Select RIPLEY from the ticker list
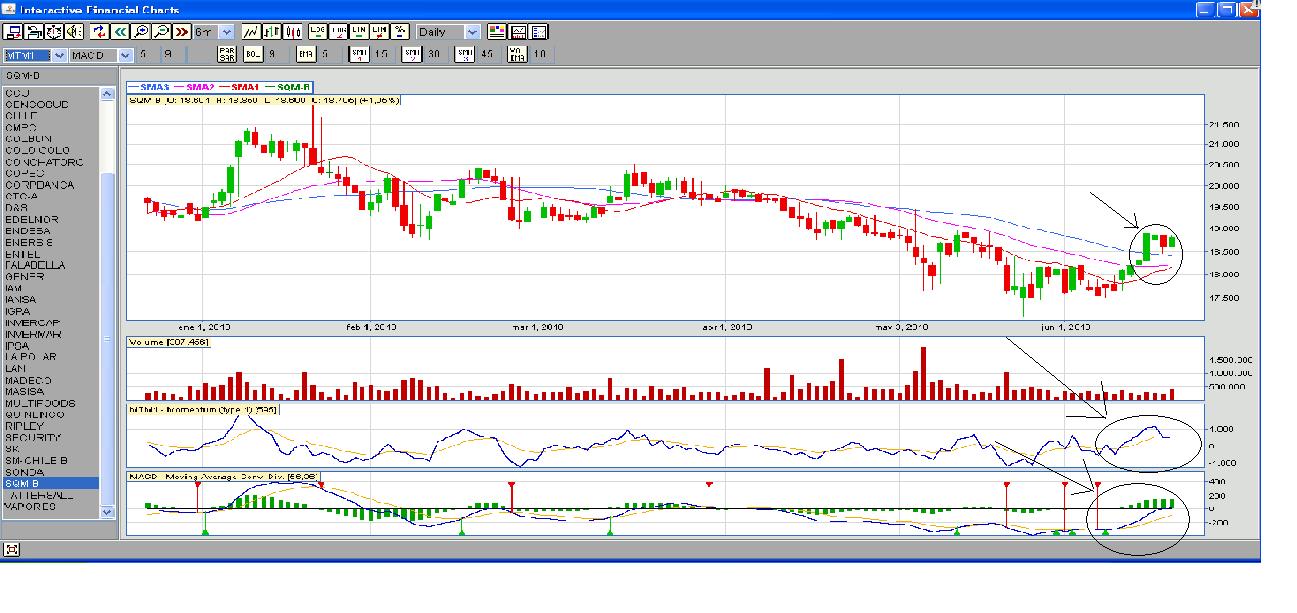 pyautogui.click(x=26, y=426)
